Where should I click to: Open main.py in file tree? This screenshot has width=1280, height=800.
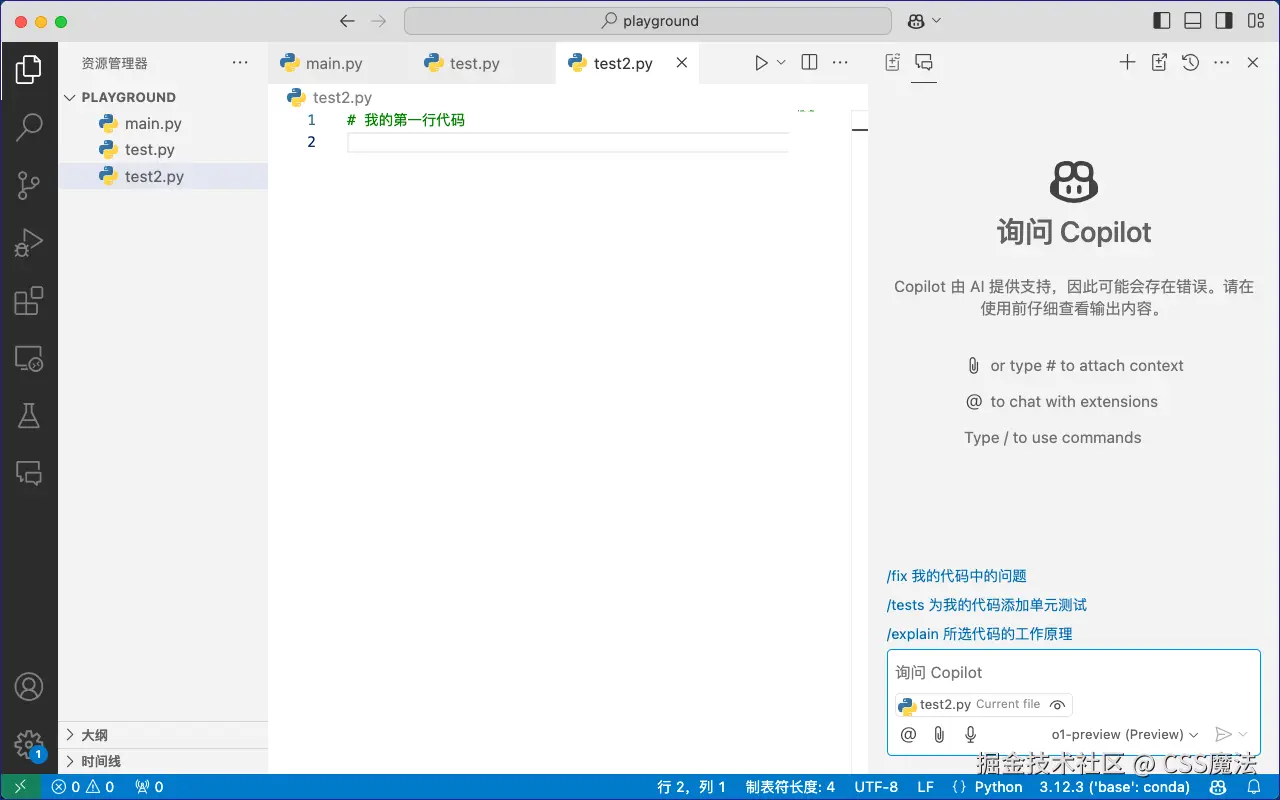point(163,123)
